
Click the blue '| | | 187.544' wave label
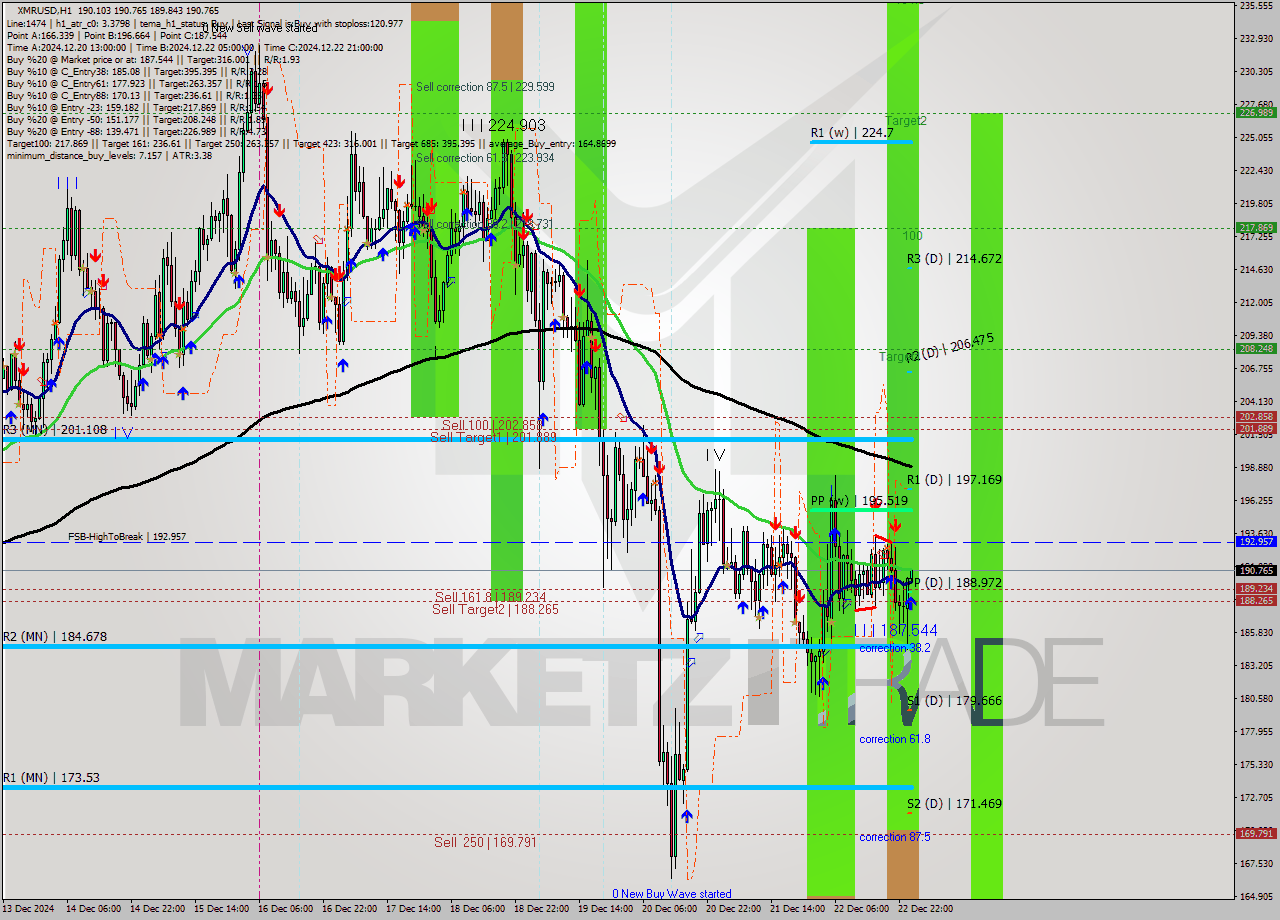tap(896, 630)
